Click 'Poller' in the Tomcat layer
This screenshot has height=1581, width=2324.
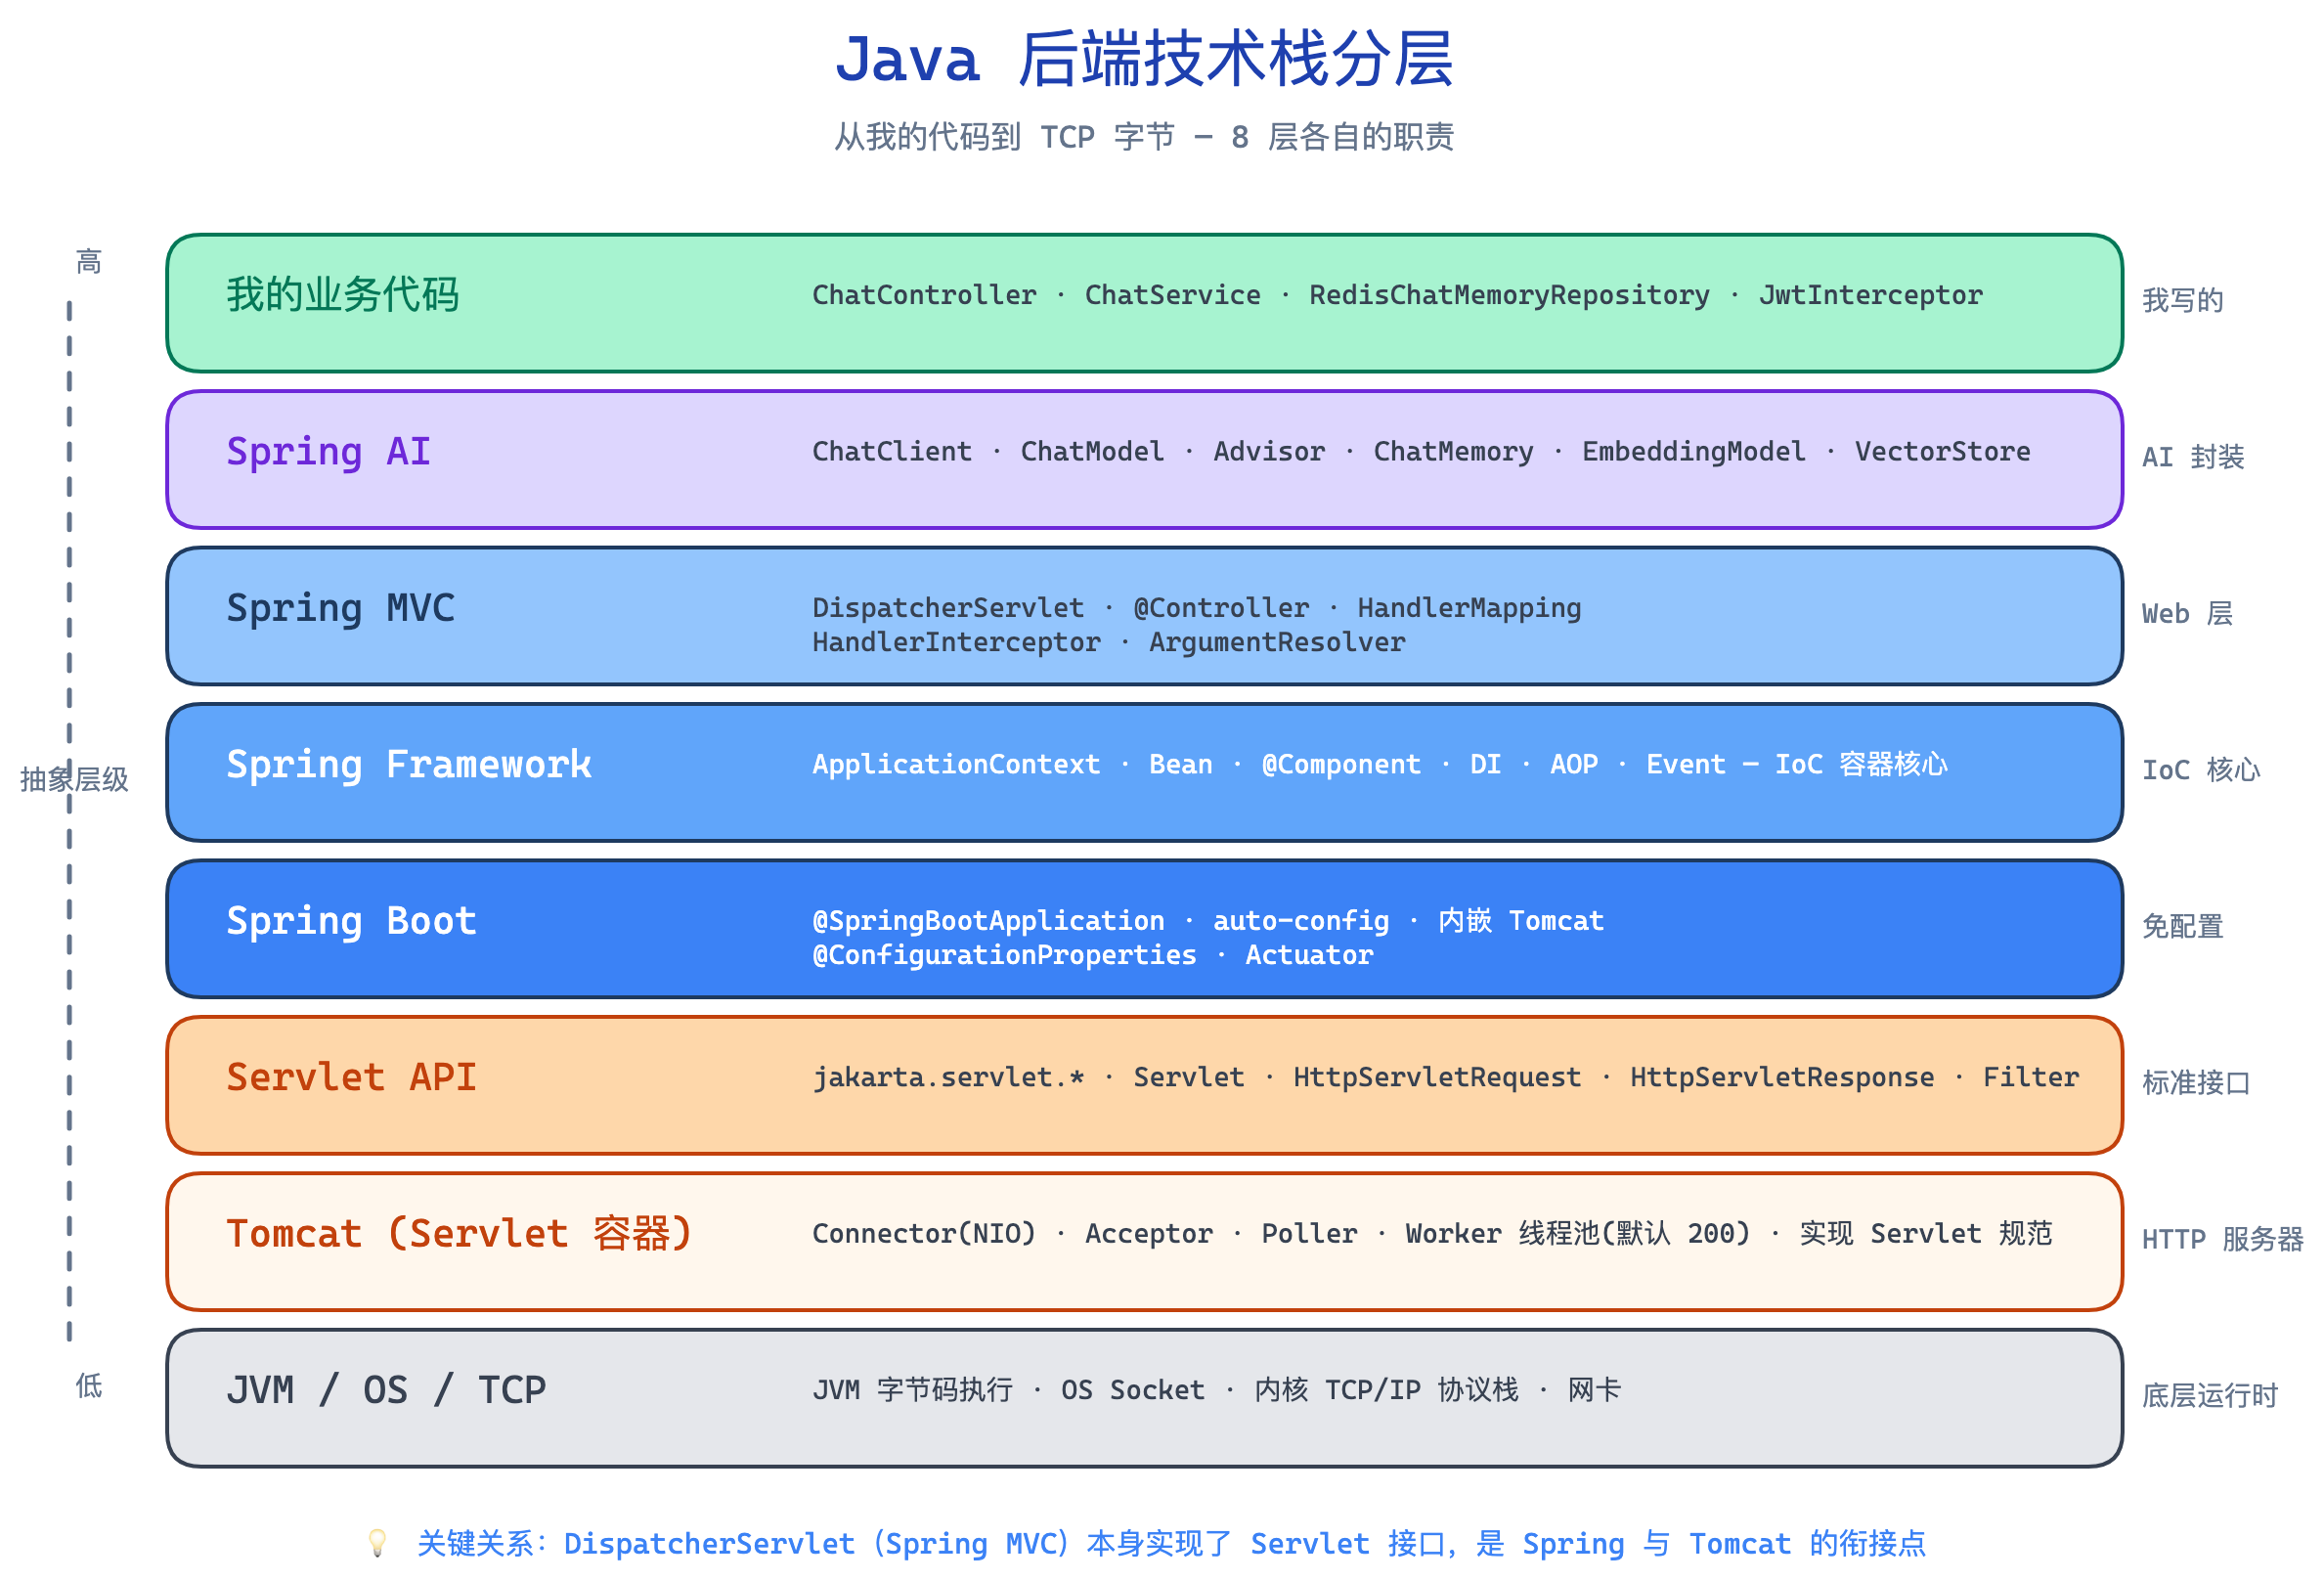coord(1309,1234)
